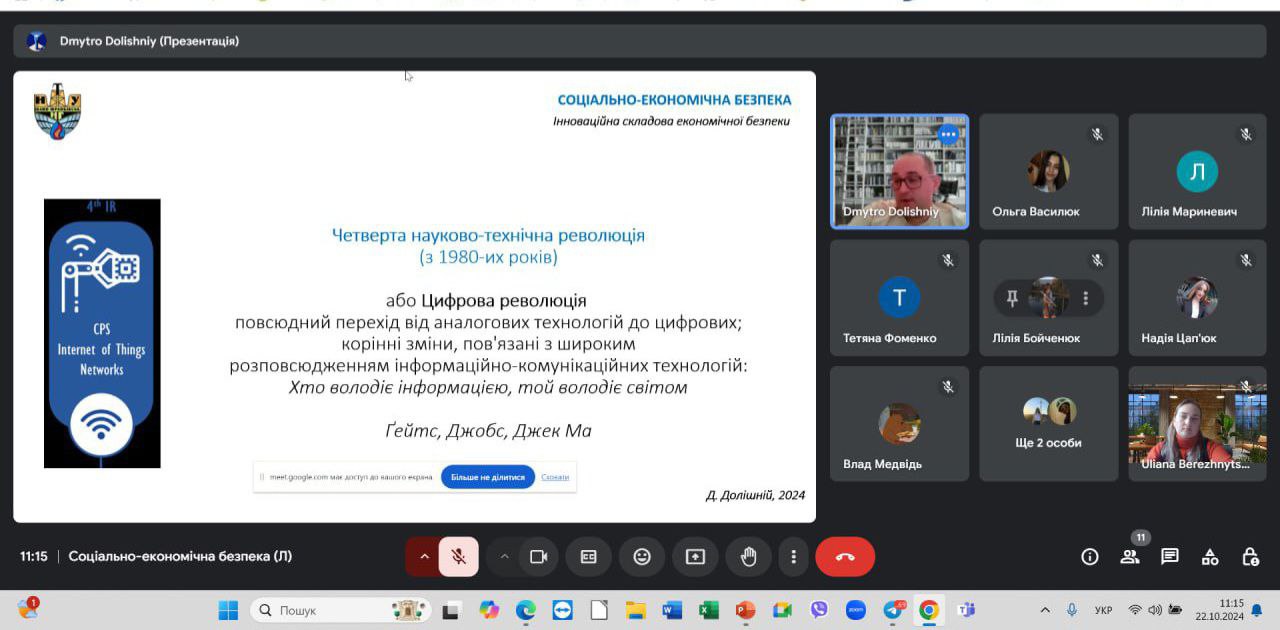Click the blue stop sharing button
1280x630 pixels.
pos(488,477)
